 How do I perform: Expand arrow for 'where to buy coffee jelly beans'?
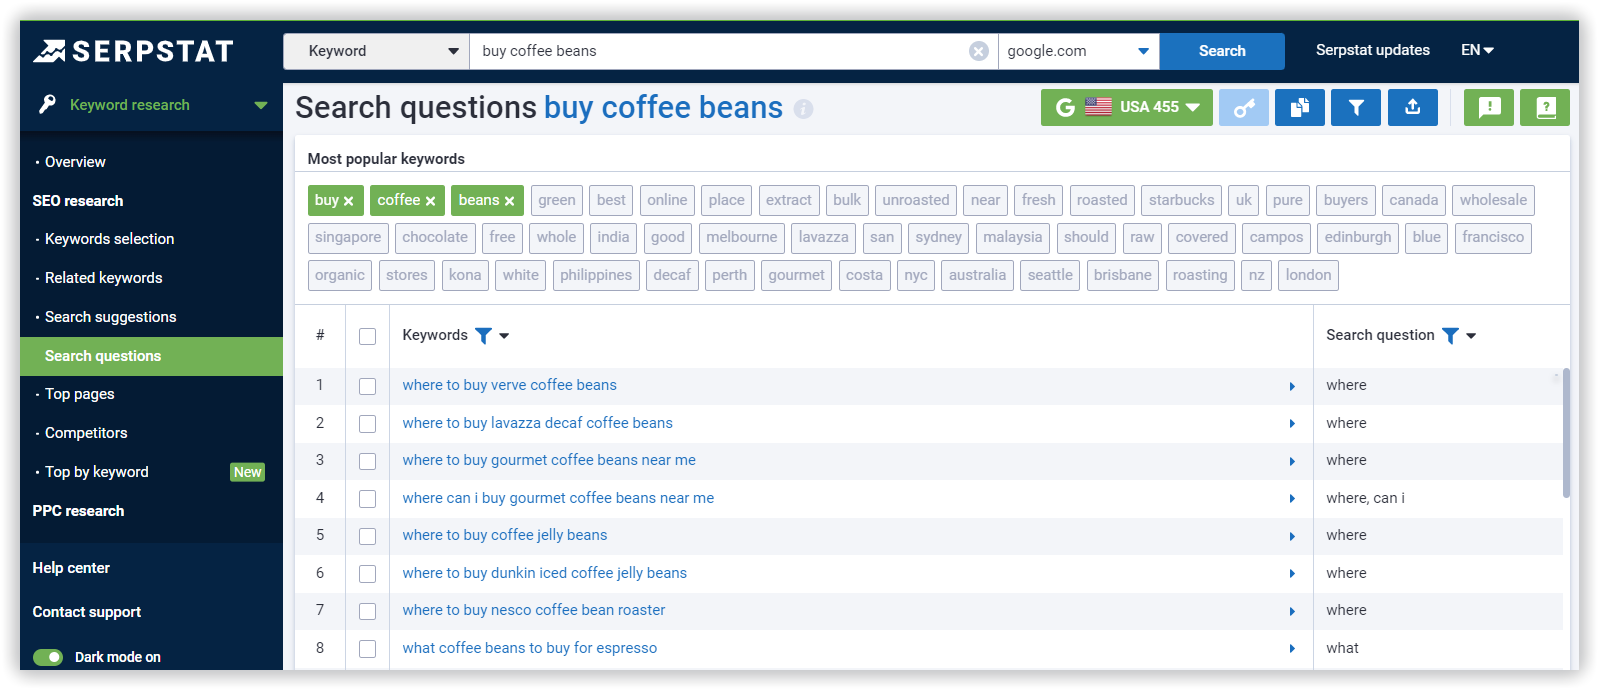1292,536
